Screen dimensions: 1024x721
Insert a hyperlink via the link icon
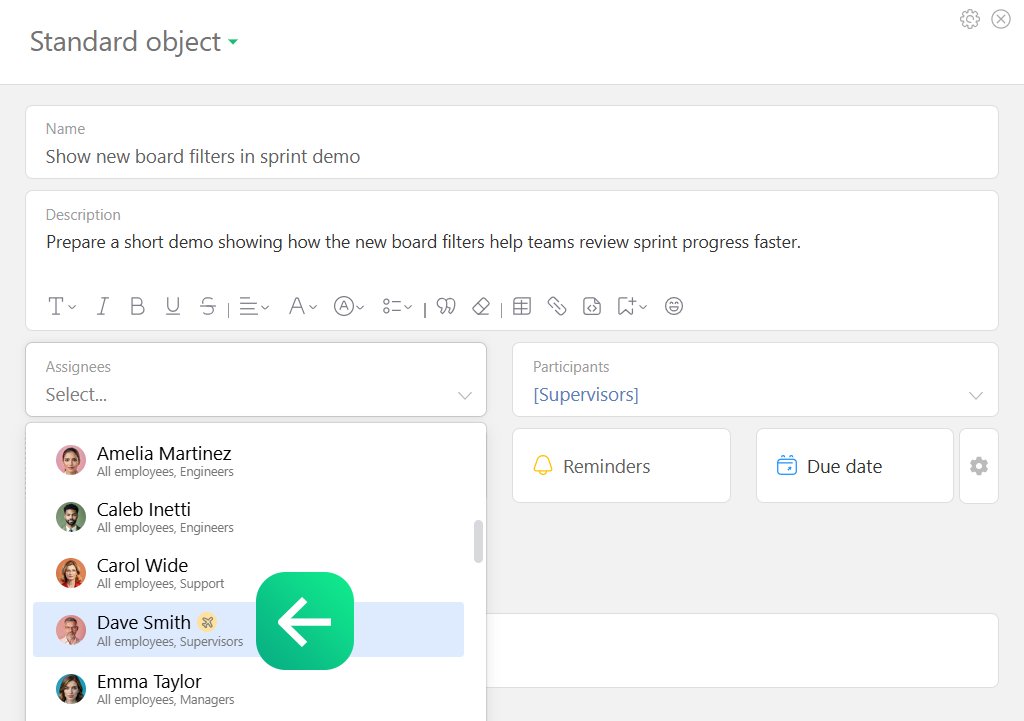point(556,306)
